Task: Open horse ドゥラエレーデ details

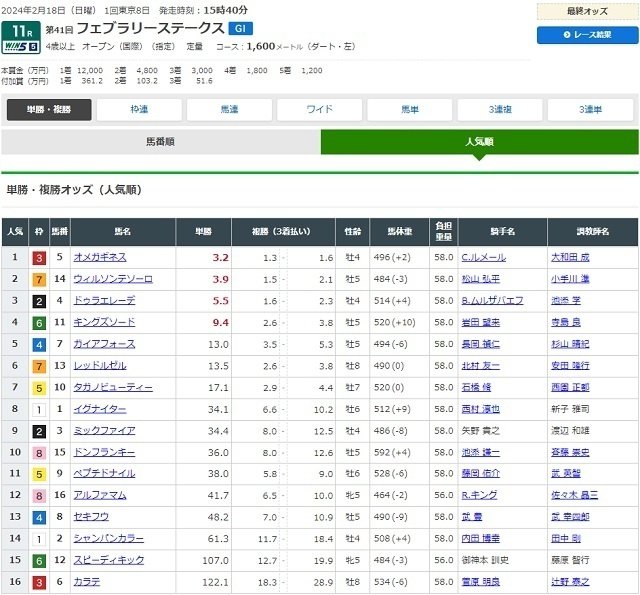Action: coord(104,300)
